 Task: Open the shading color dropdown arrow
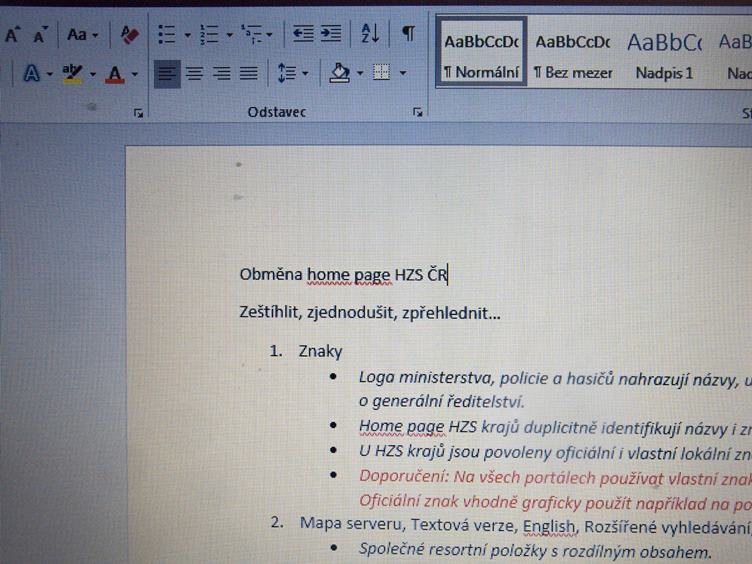360,73
